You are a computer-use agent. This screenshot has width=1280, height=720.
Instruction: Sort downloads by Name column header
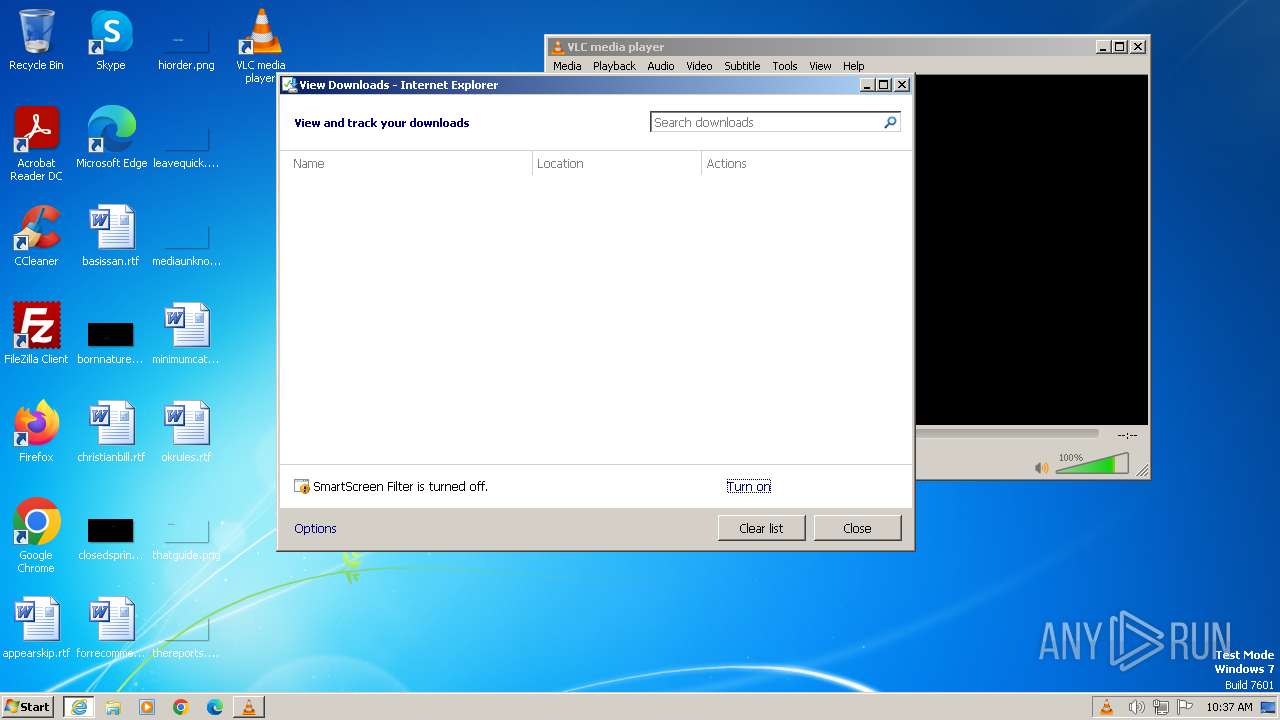coord(405,163)
